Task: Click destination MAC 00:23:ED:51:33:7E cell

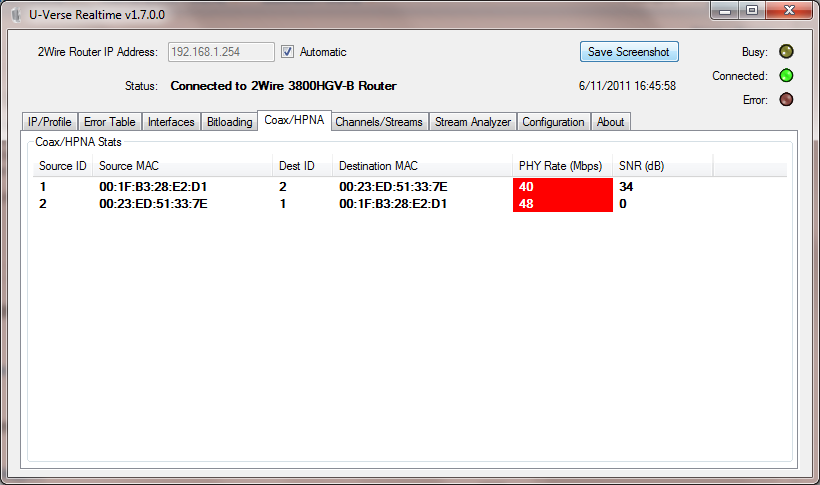Action: [393, 187]
